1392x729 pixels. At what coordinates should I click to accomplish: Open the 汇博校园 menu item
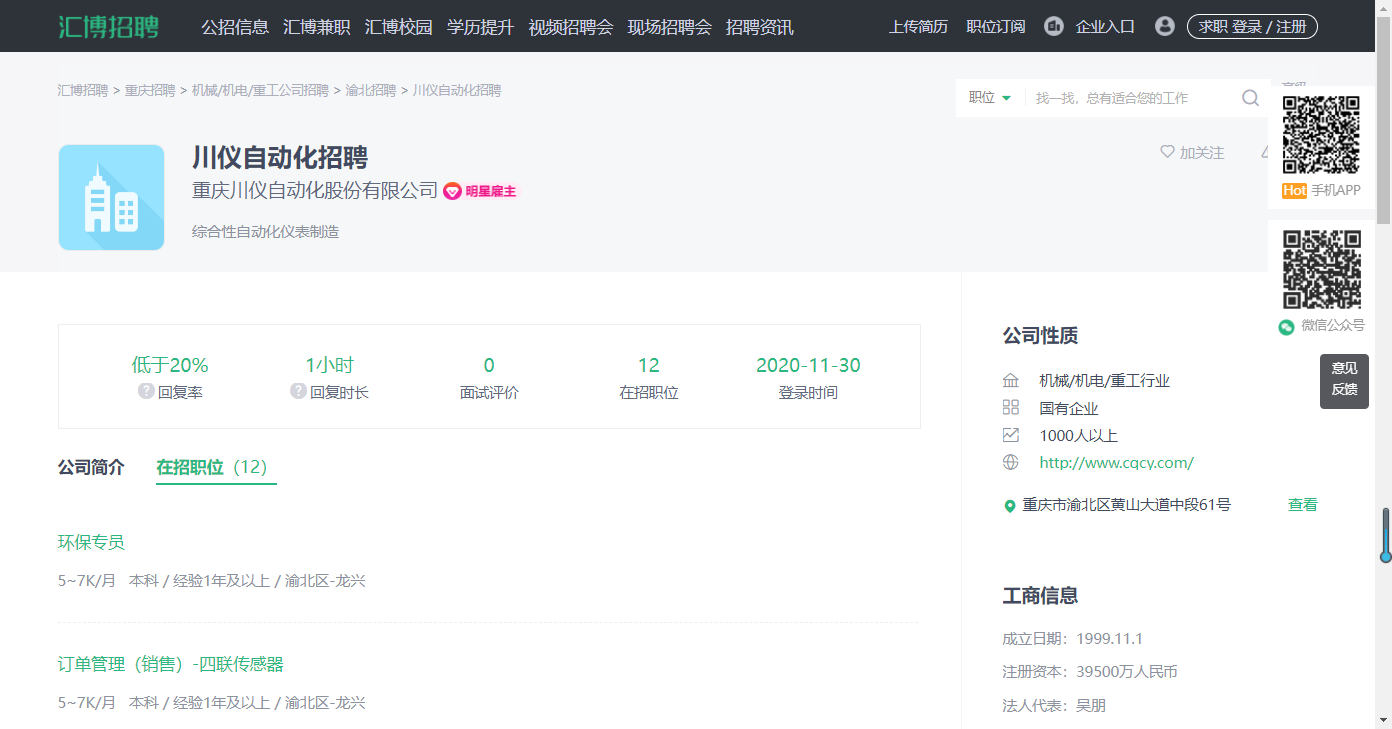(399, 27)
